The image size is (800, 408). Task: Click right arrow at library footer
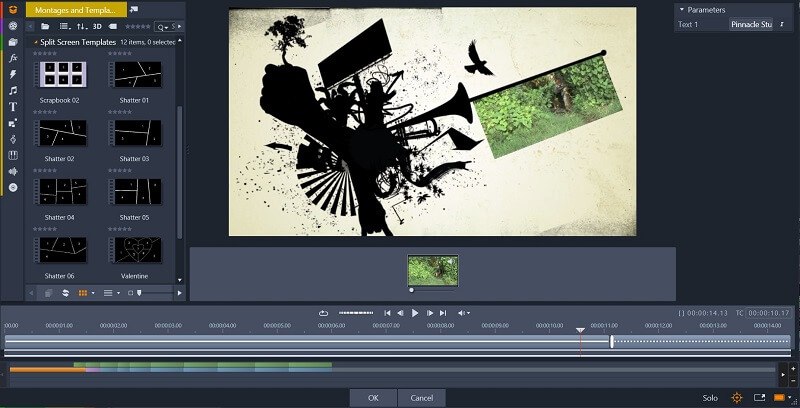pos(180,293)
